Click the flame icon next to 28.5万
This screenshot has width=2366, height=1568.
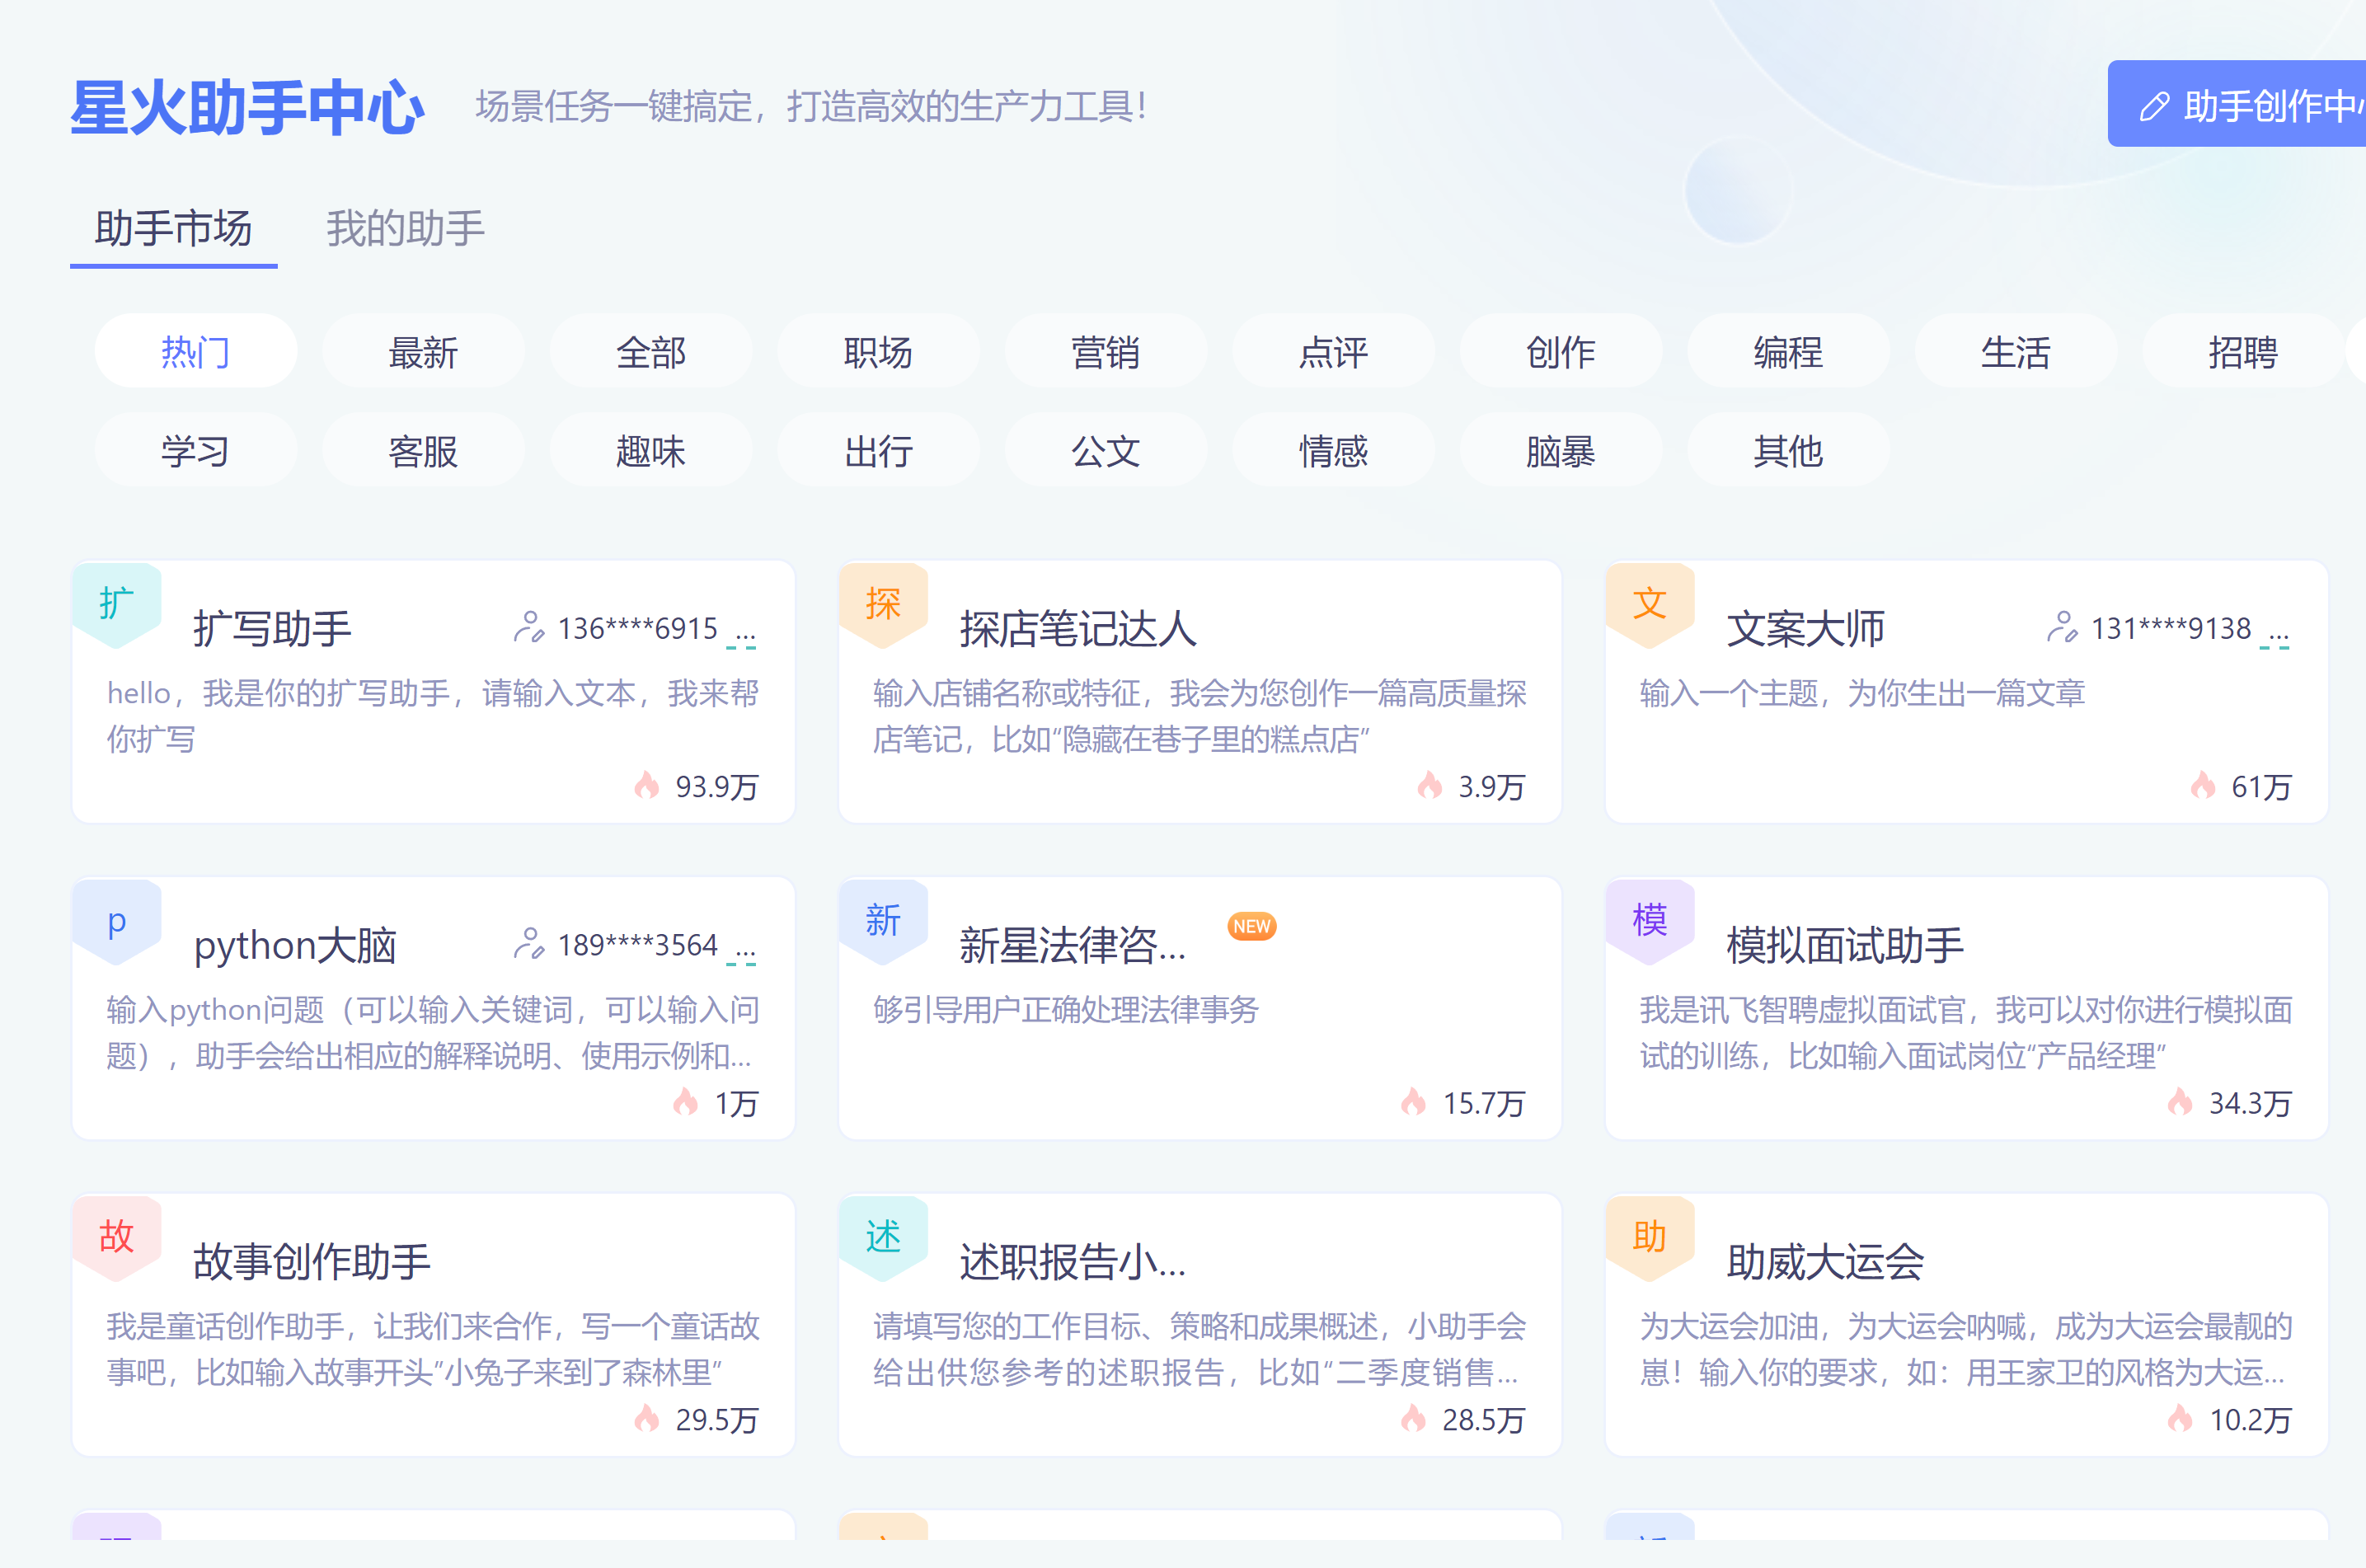pyautogui.click(x=1413, y=1419)
